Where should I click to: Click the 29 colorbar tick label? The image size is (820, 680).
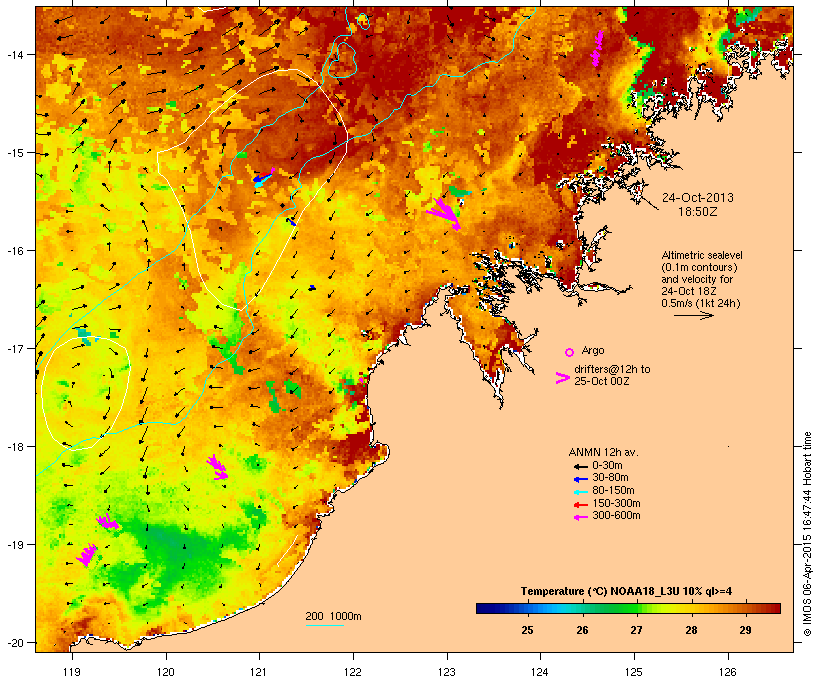tap(746, 630)
